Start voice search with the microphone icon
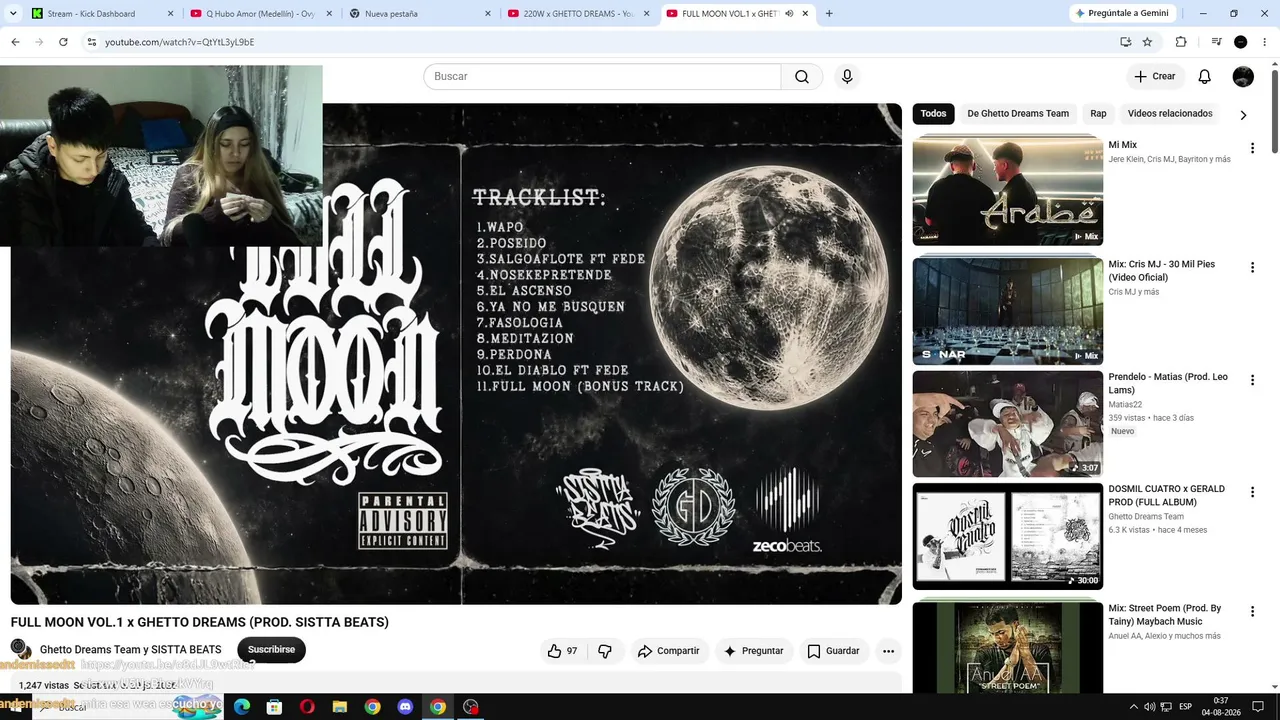 tap(847, 77)
